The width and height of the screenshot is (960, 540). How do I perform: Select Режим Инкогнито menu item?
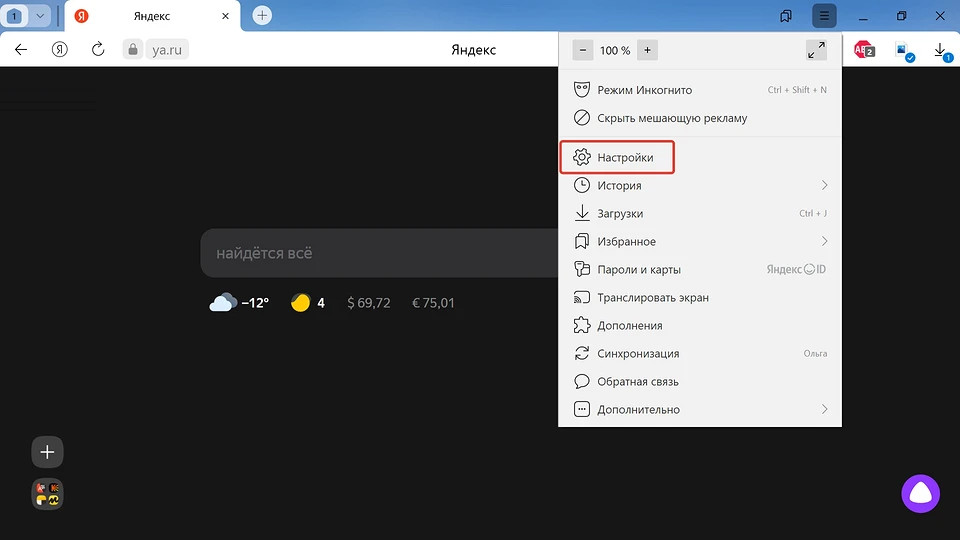644,90
